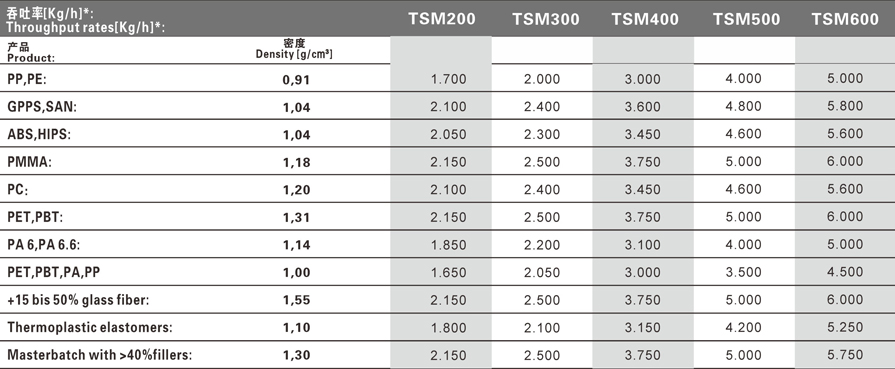This screenshot has height=369, width=895.
Task: Select the Density [g/cm³] column label
Action: tap(294, 54)
